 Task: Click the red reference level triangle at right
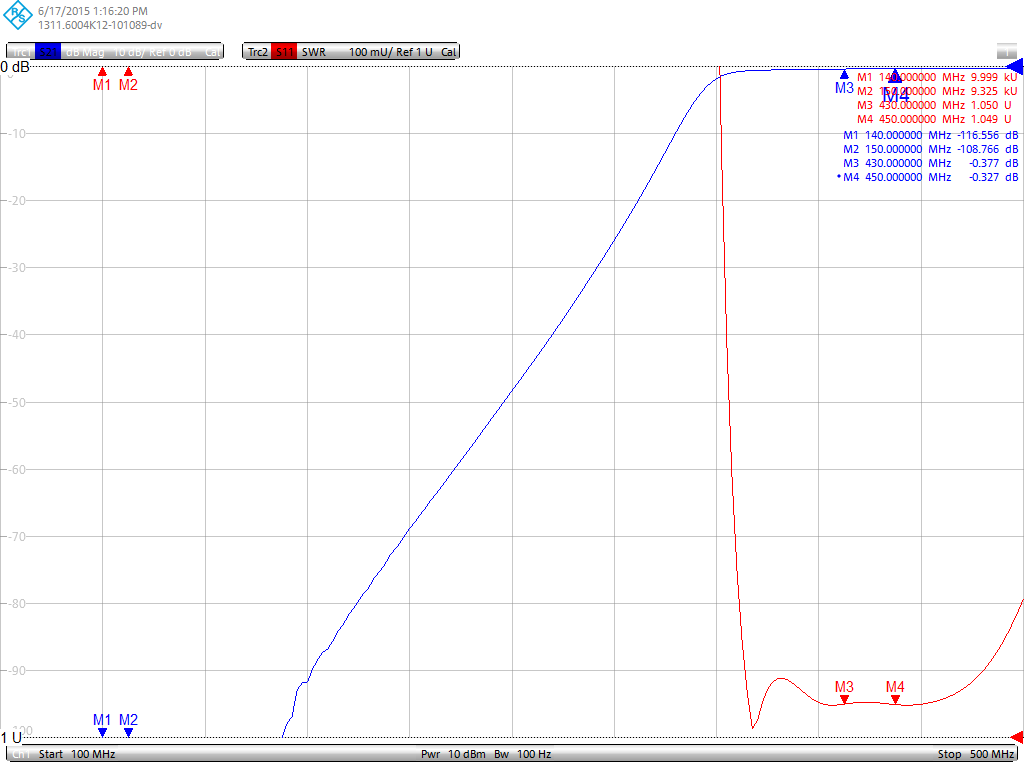(1017, 737)
